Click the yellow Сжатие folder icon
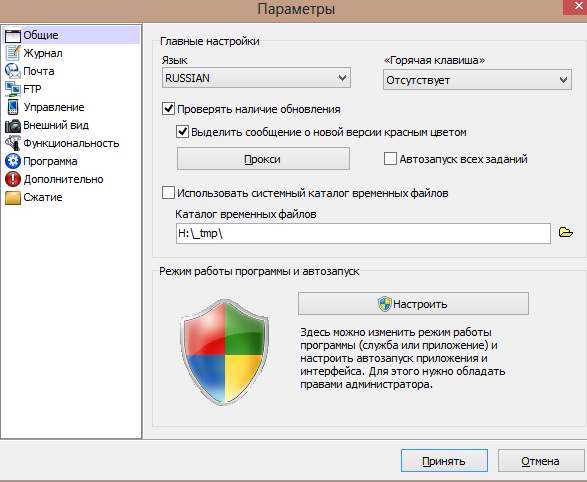587x482 pixels. [x=12, y=198]
